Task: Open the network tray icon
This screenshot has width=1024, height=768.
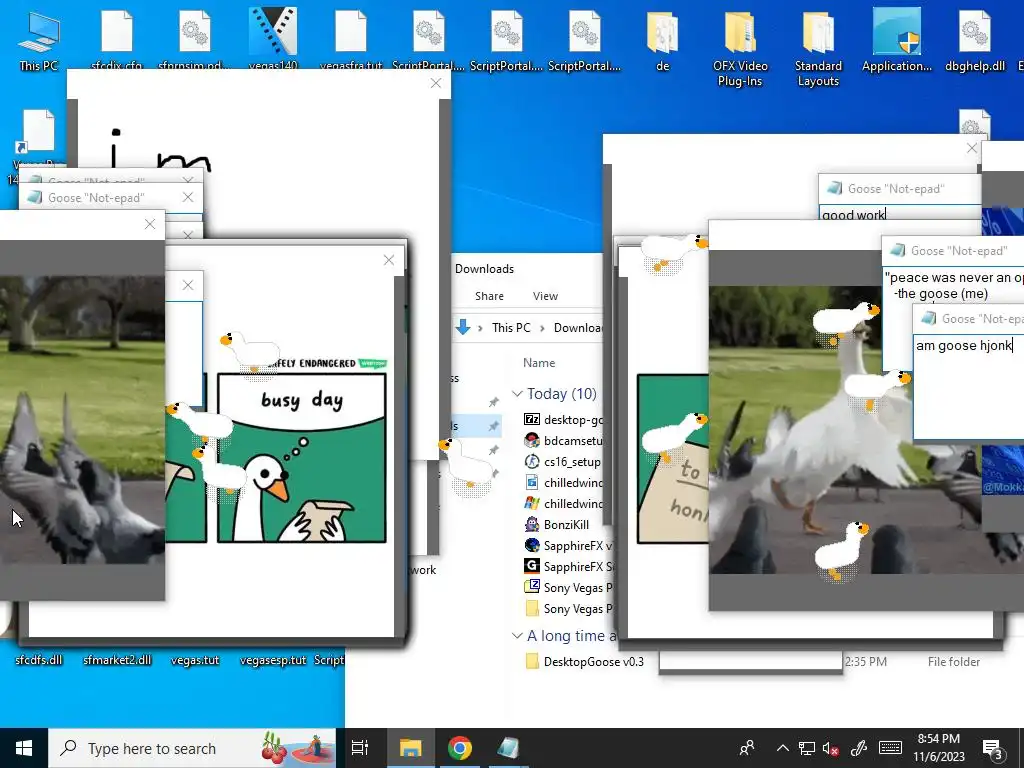Action: pos(807,748)
